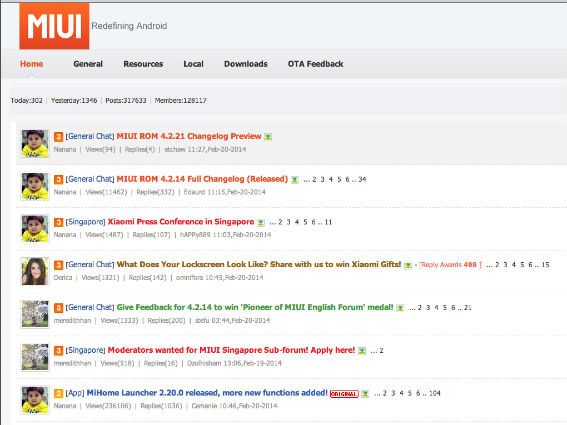Open Nanana avatar on Xiaomi Press Conference row
Screen dimensions: 567x425
point(35,229)
